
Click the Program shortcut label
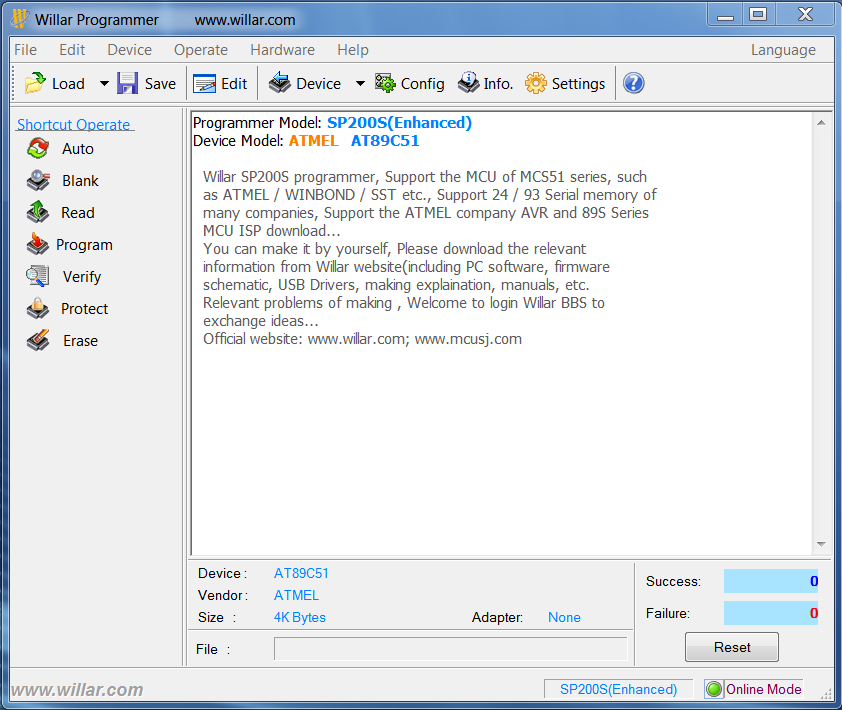pyautogui.click(x=84, y=245)
